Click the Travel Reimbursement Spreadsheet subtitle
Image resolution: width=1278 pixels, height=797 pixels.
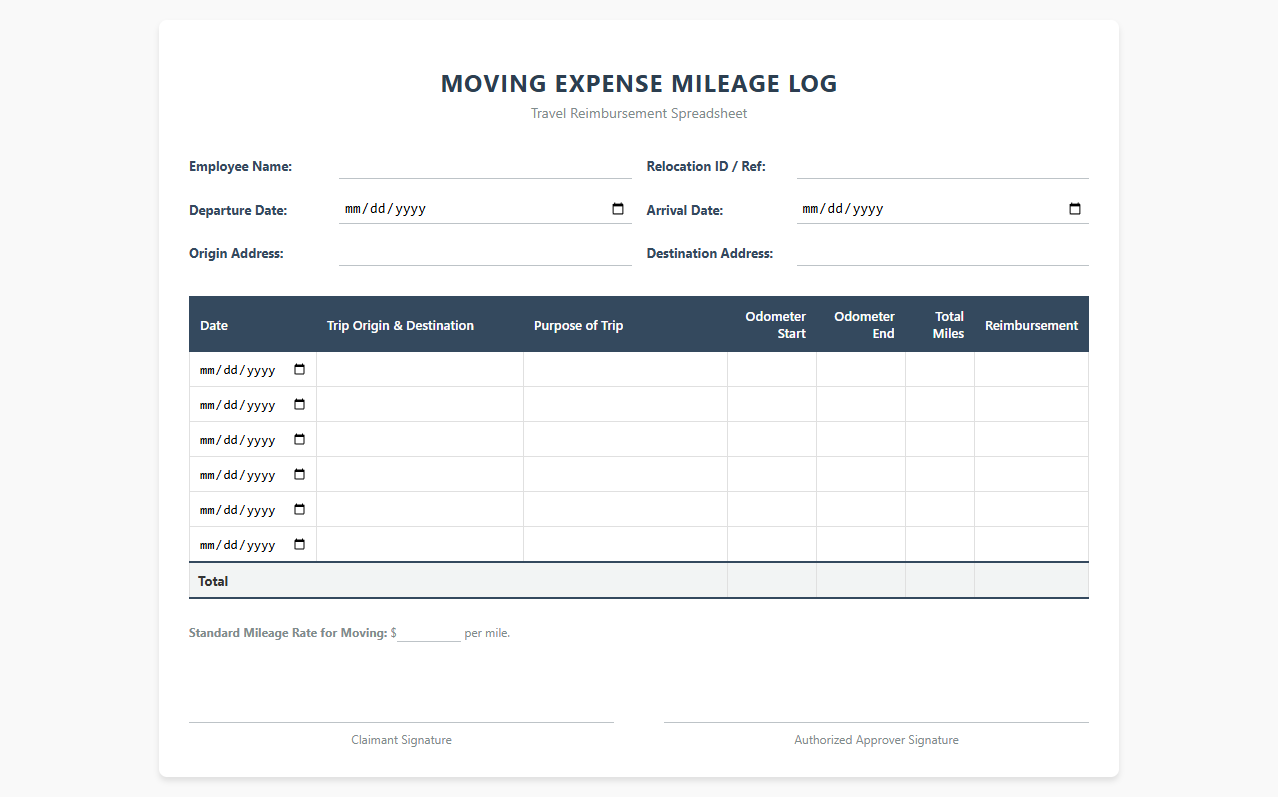coord(639,113)
